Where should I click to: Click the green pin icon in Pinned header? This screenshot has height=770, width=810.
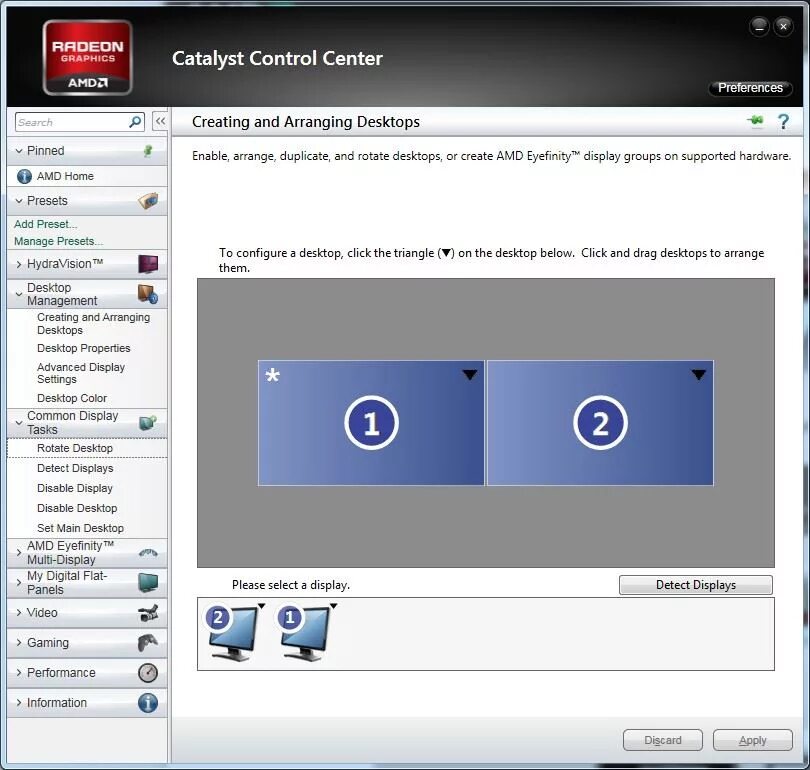point(148,151)
